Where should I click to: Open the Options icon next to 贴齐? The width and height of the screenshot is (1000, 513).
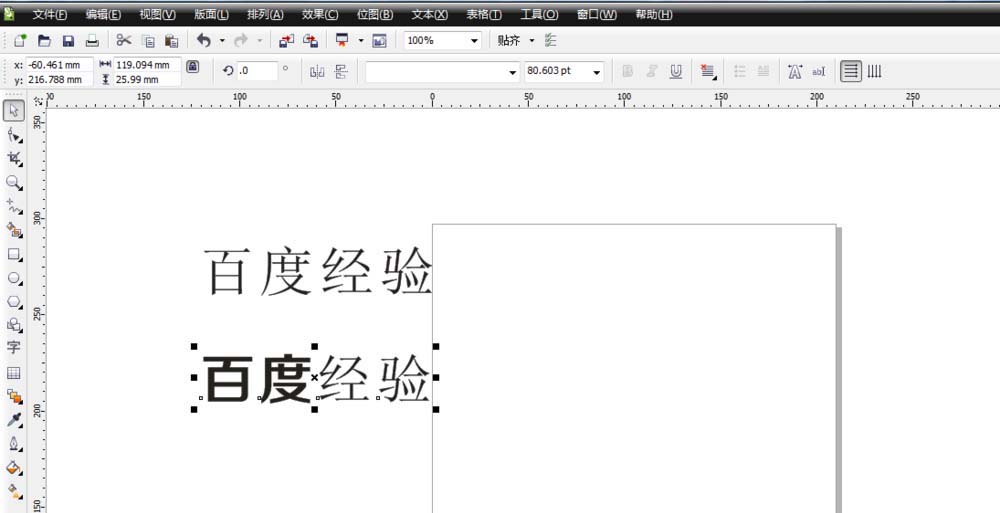tap(550, 41)
